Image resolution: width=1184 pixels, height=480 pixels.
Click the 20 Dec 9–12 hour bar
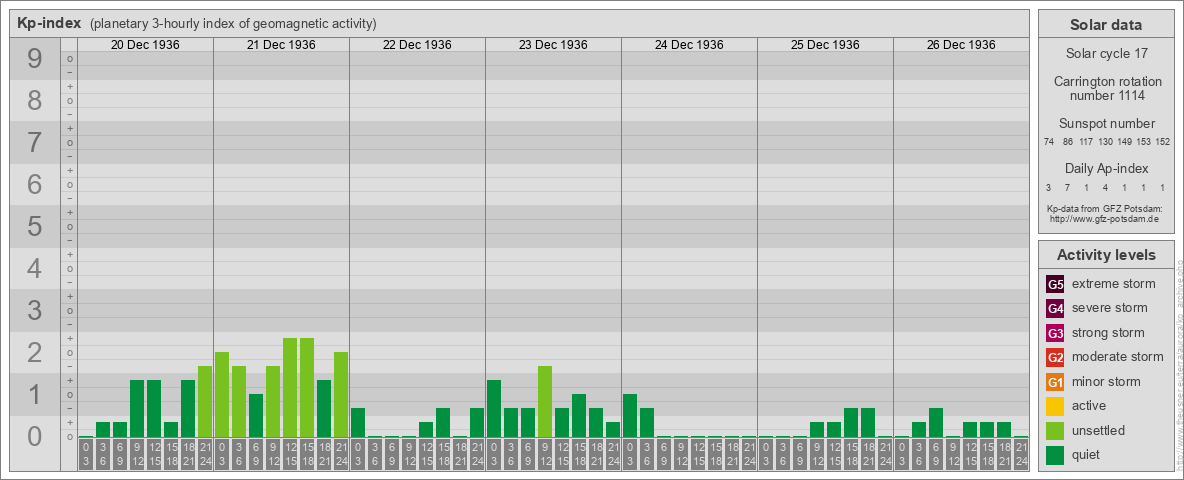click(137, 409)
